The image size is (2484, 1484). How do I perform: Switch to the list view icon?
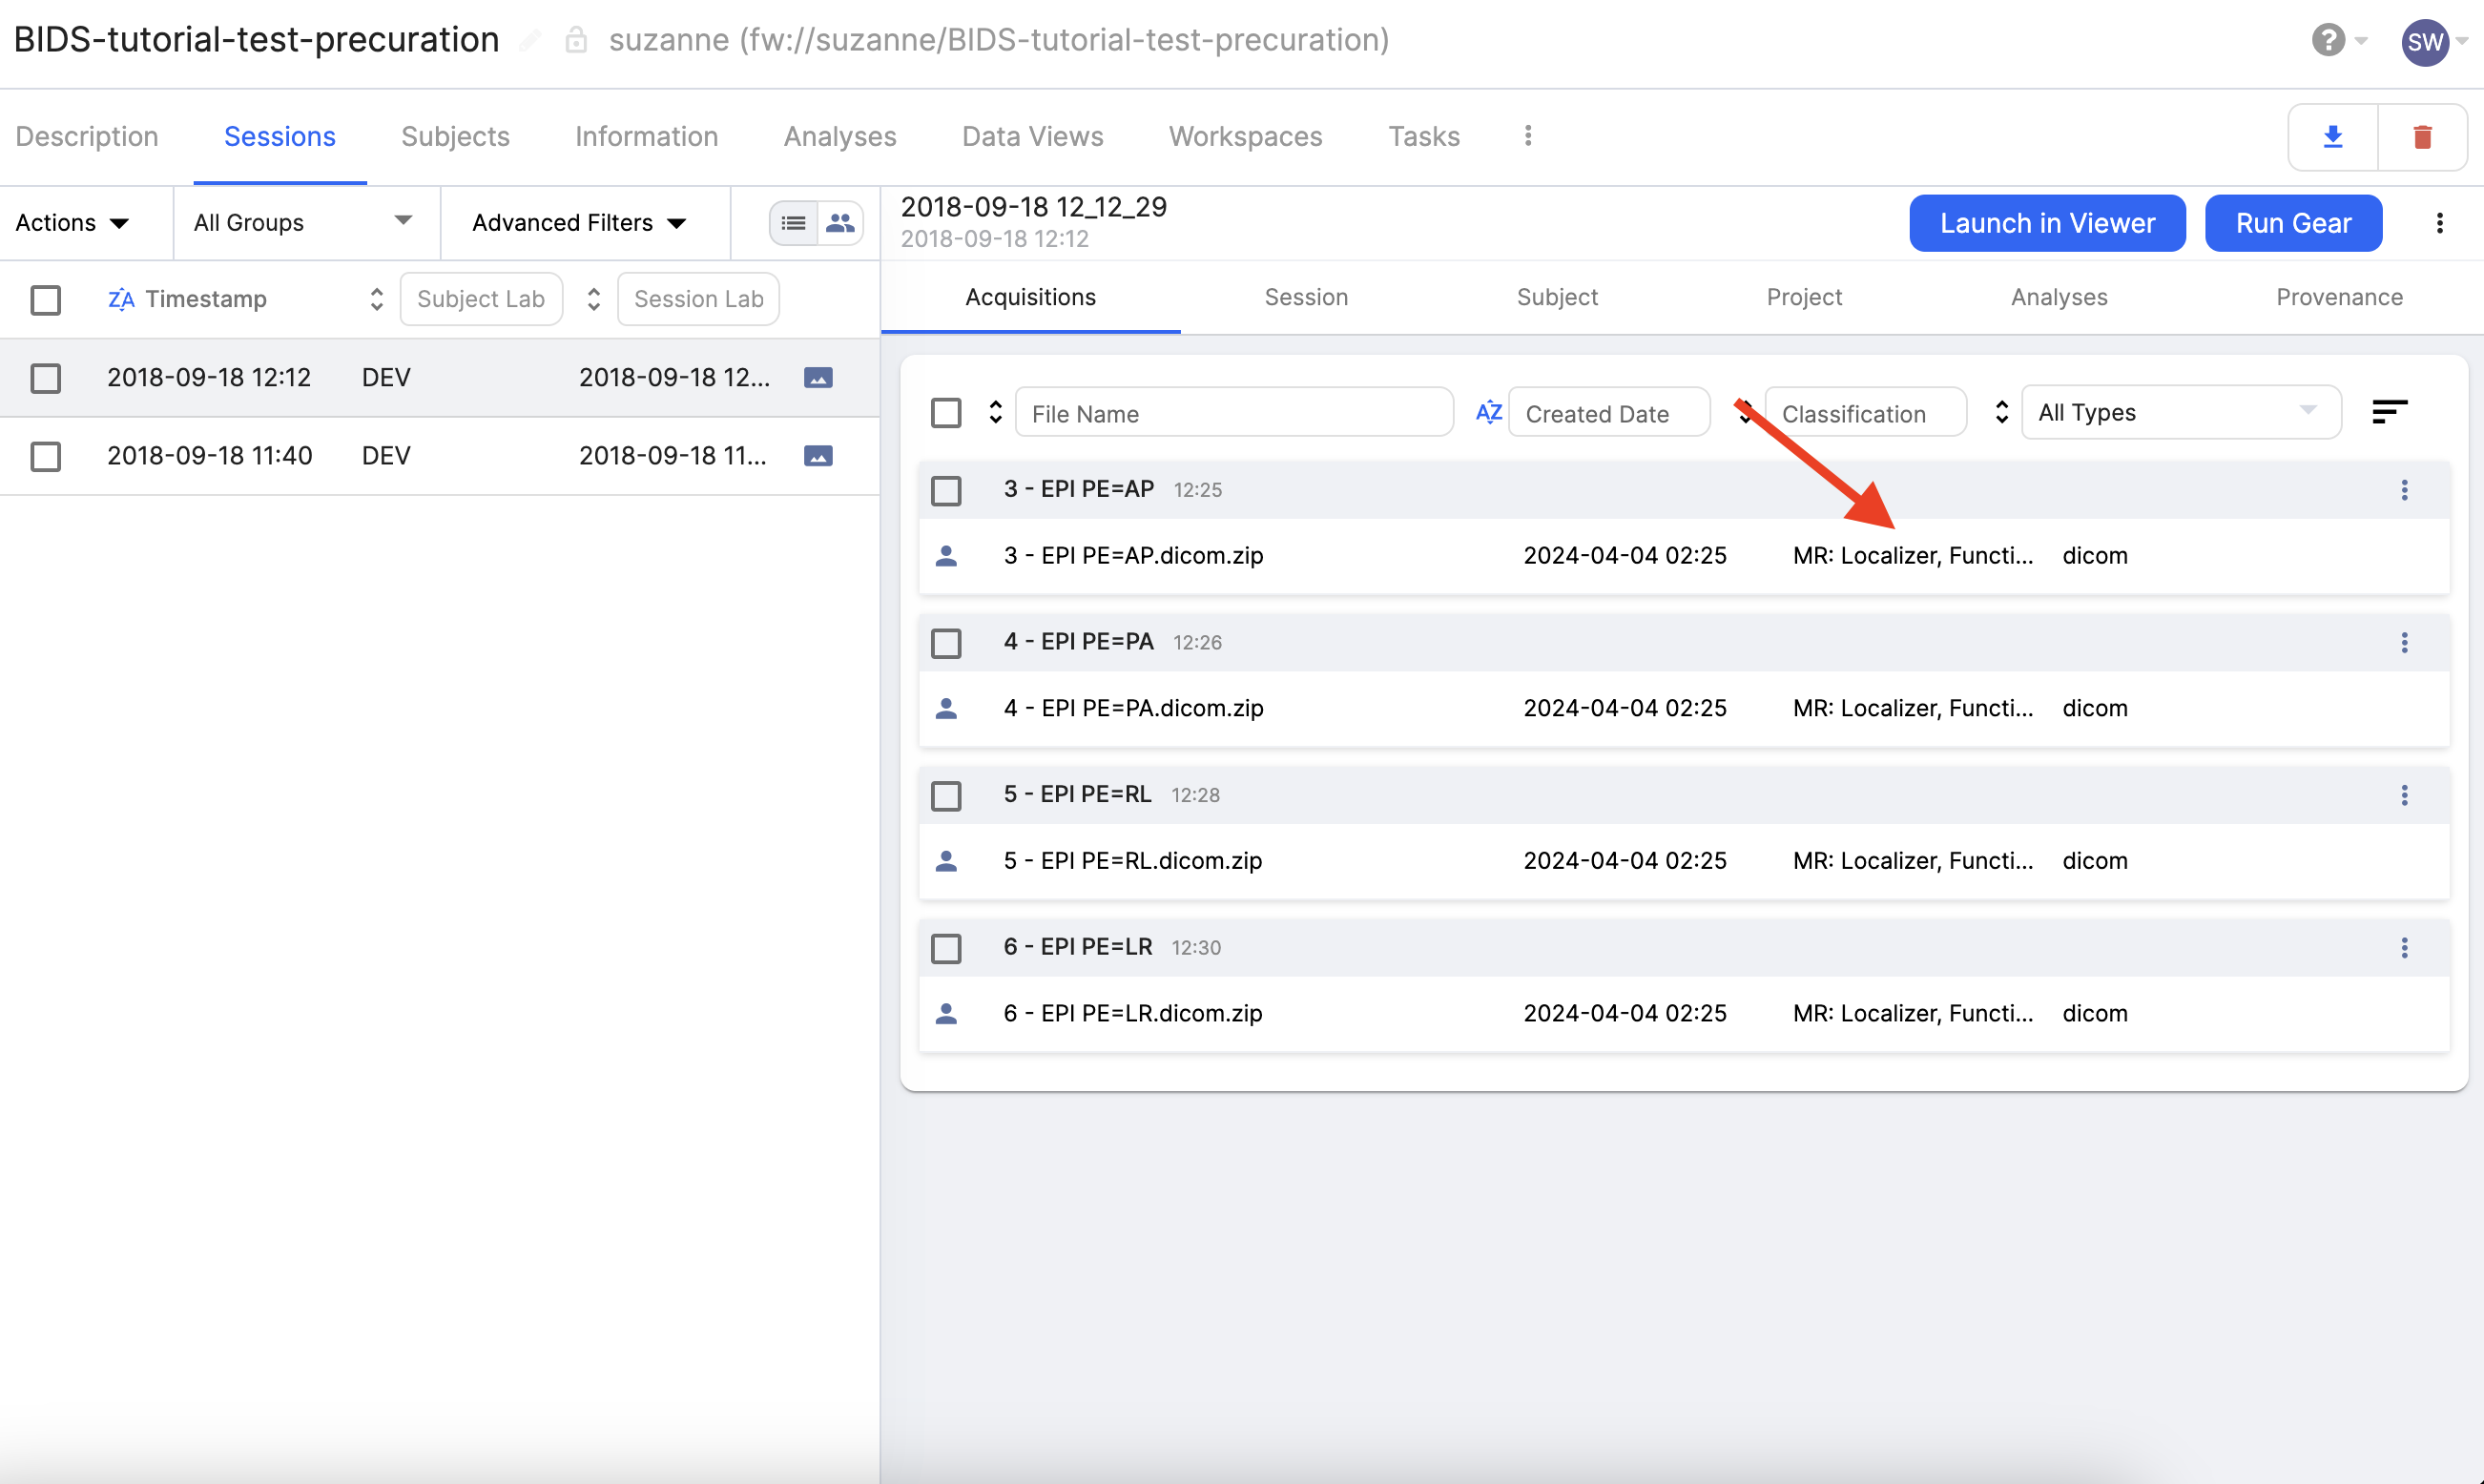(793, 222)
